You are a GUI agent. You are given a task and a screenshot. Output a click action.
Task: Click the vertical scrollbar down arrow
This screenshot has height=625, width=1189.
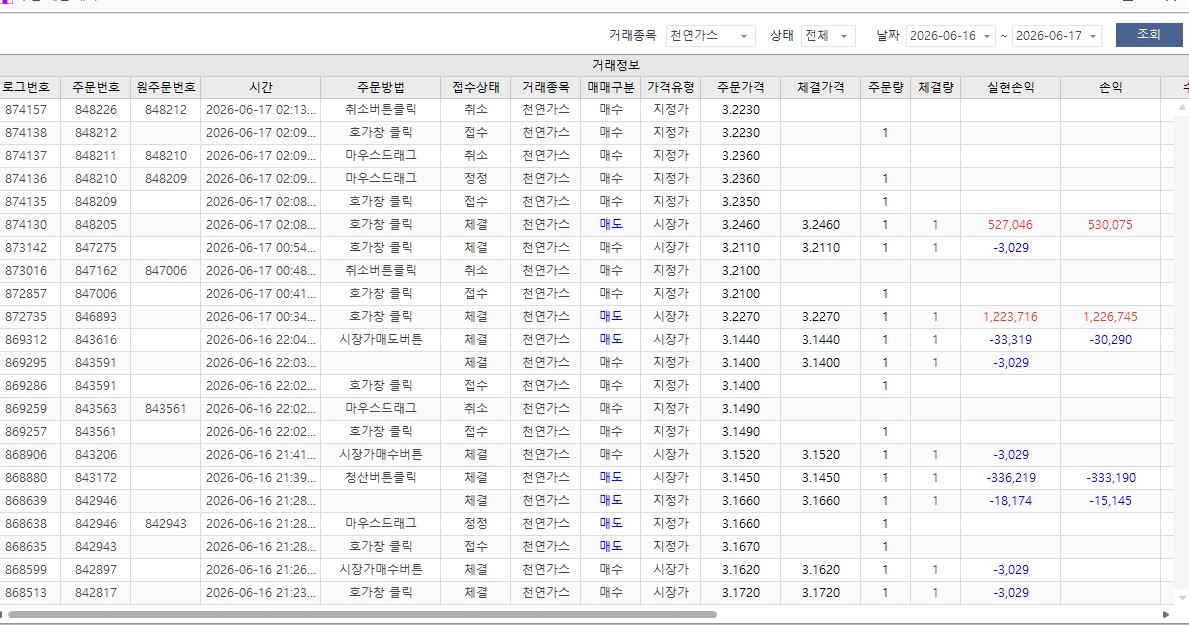pos(1181,598)
